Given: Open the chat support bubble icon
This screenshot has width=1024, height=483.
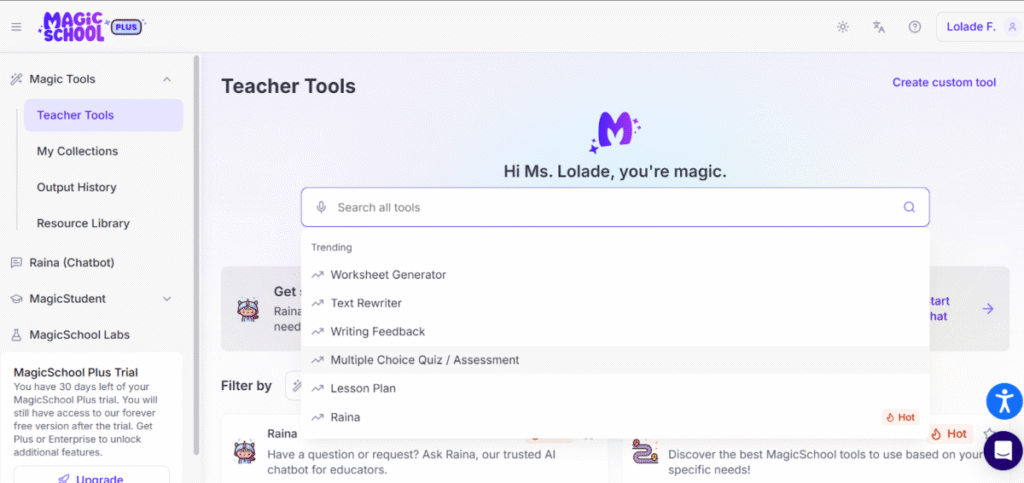Looking at the screenshot, I should 1003,450.
